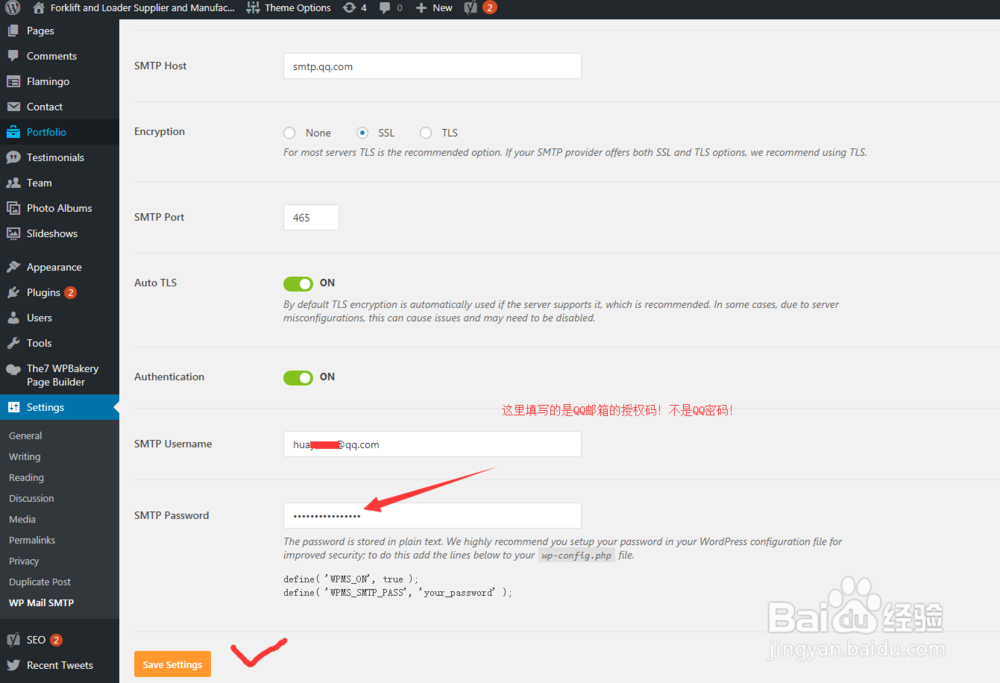Click the Appearance paintbrush icon

coord(13,267)
